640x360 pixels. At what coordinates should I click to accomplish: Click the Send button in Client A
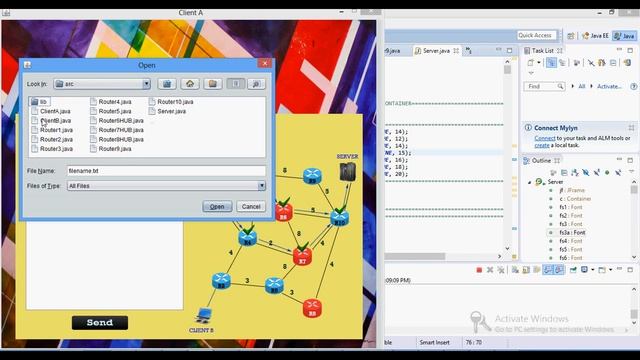click(100, 322)
